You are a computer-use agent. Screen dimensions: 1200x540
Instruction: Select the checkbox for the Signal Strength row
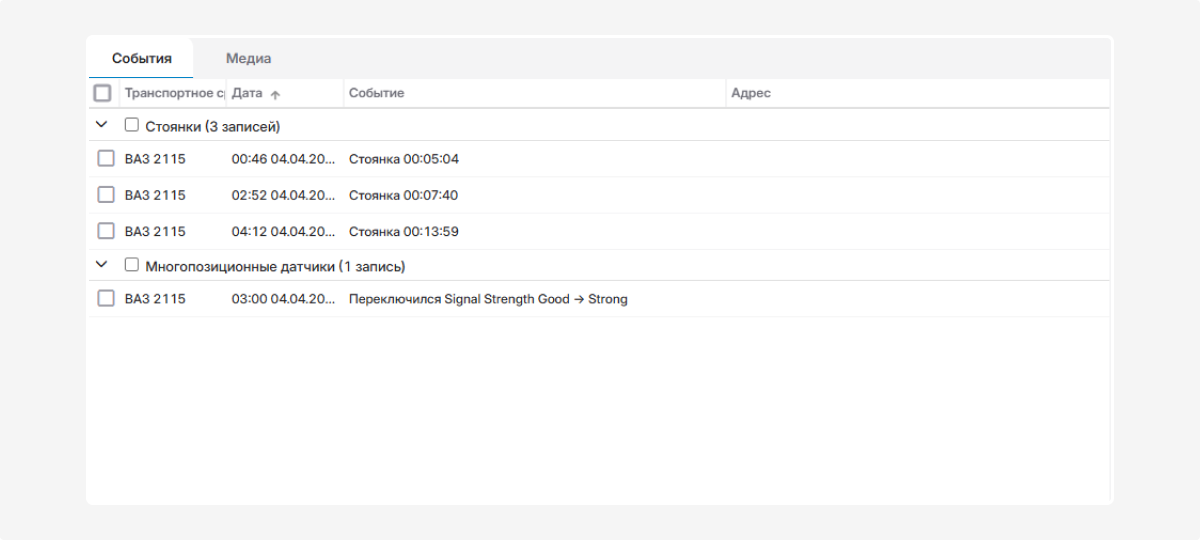pos(106,299)
